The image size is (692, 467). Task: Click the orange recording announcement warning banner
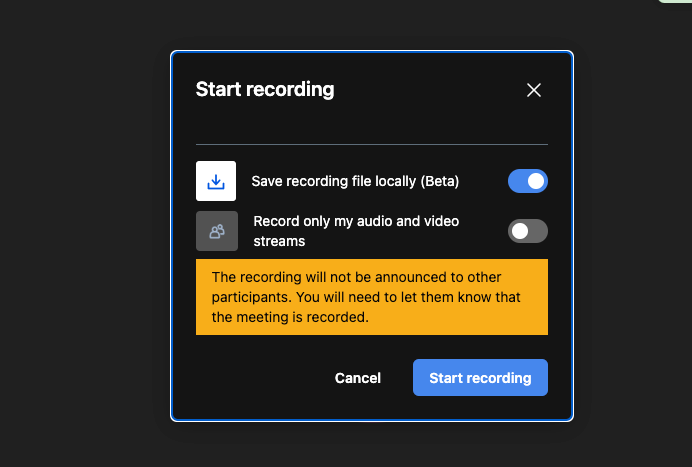[x=371, y=297]
